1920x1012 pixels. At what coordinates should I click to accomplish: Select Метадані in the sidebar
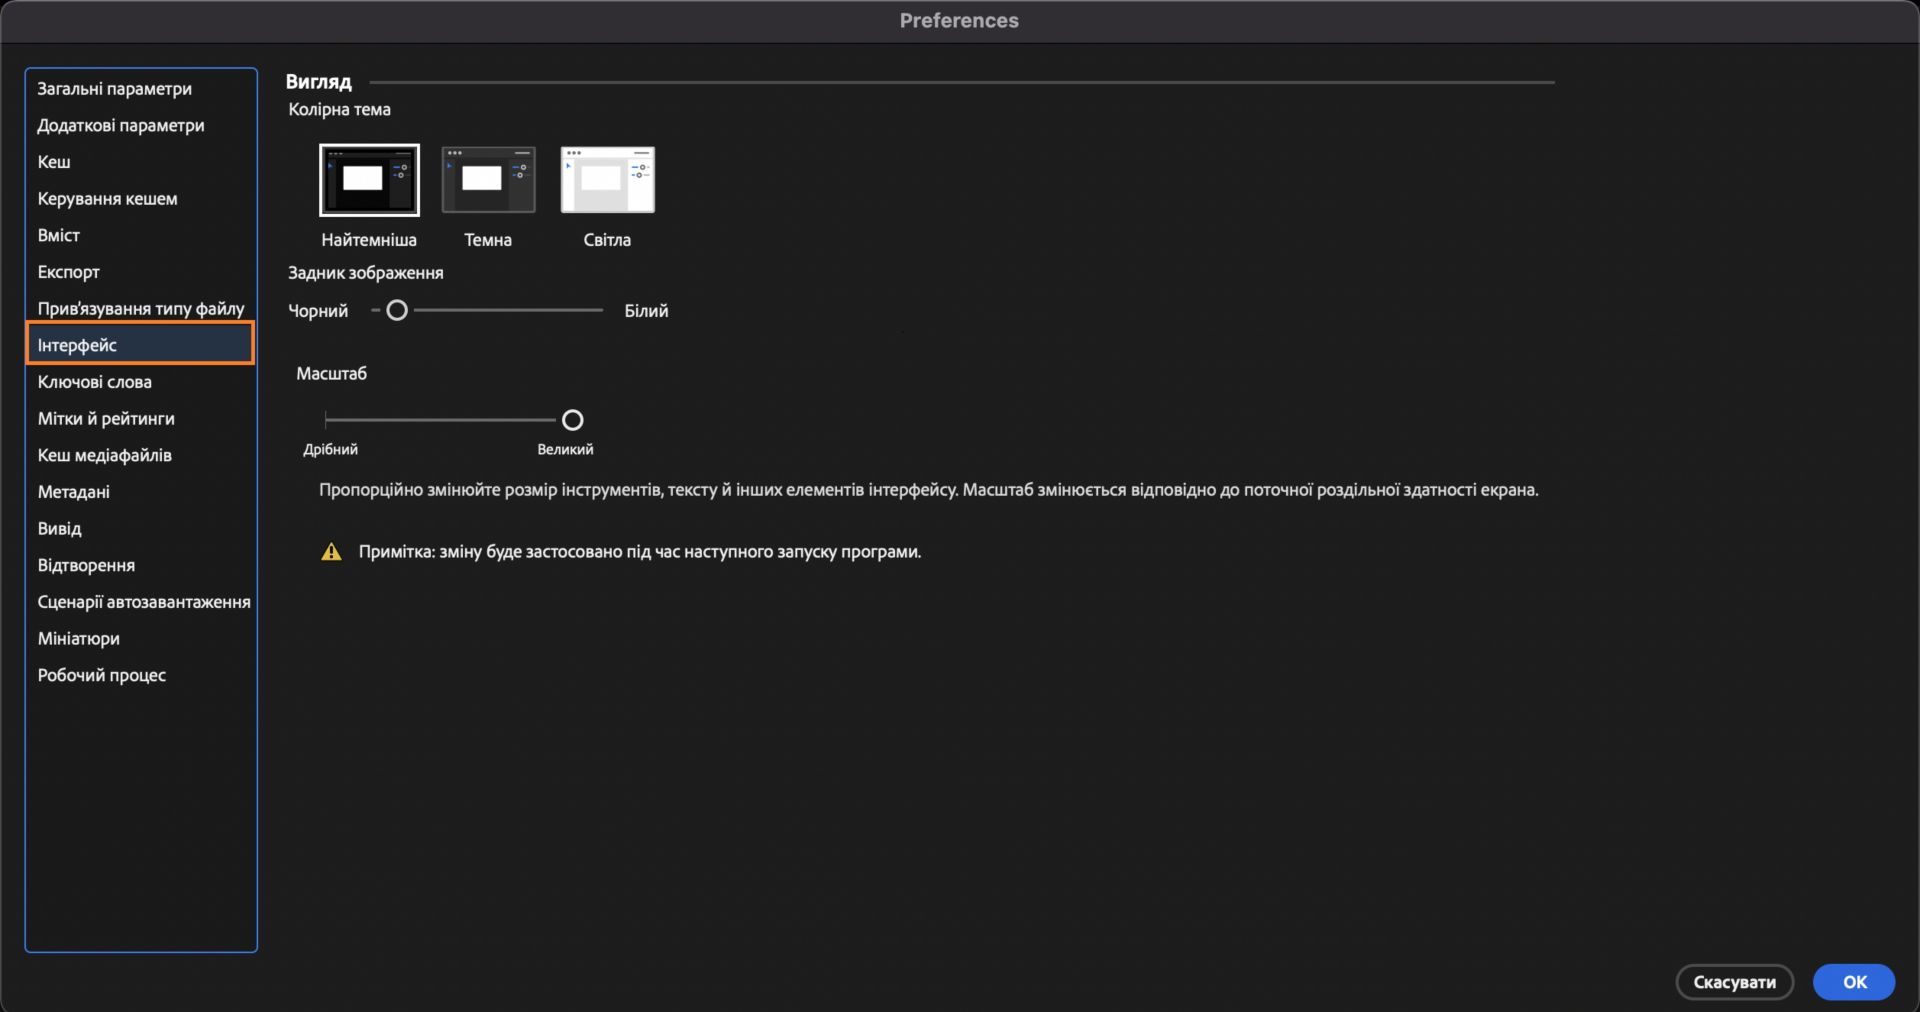(x=141, y=492)
